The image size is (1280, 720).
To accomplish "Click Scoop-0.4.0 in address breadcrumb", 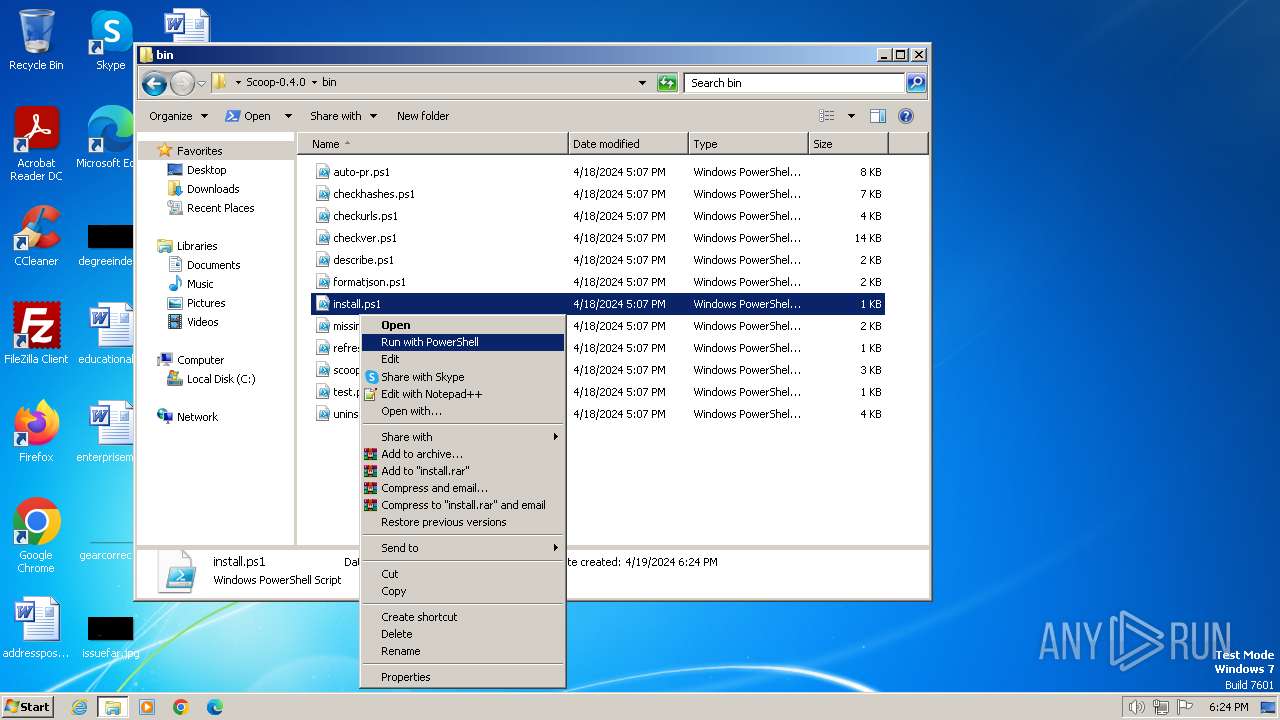I will (x=276, y=83).
